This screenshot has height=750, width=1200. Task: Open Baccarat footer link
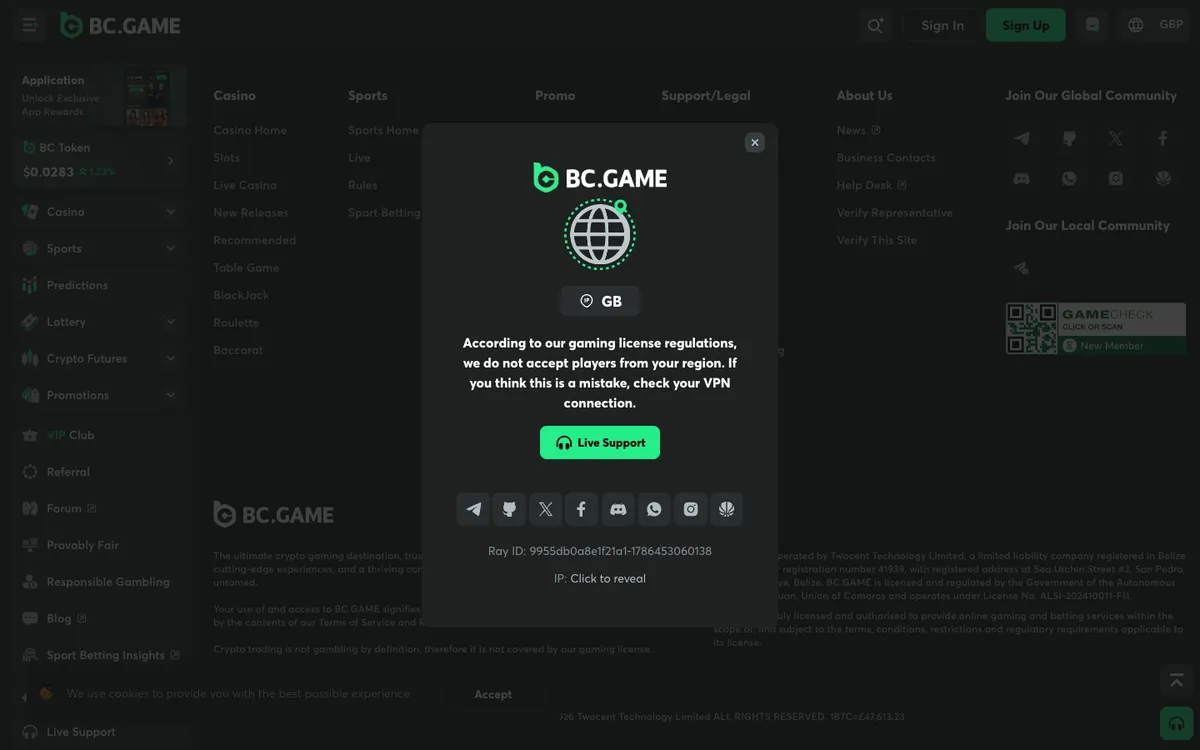pos(238,350)
